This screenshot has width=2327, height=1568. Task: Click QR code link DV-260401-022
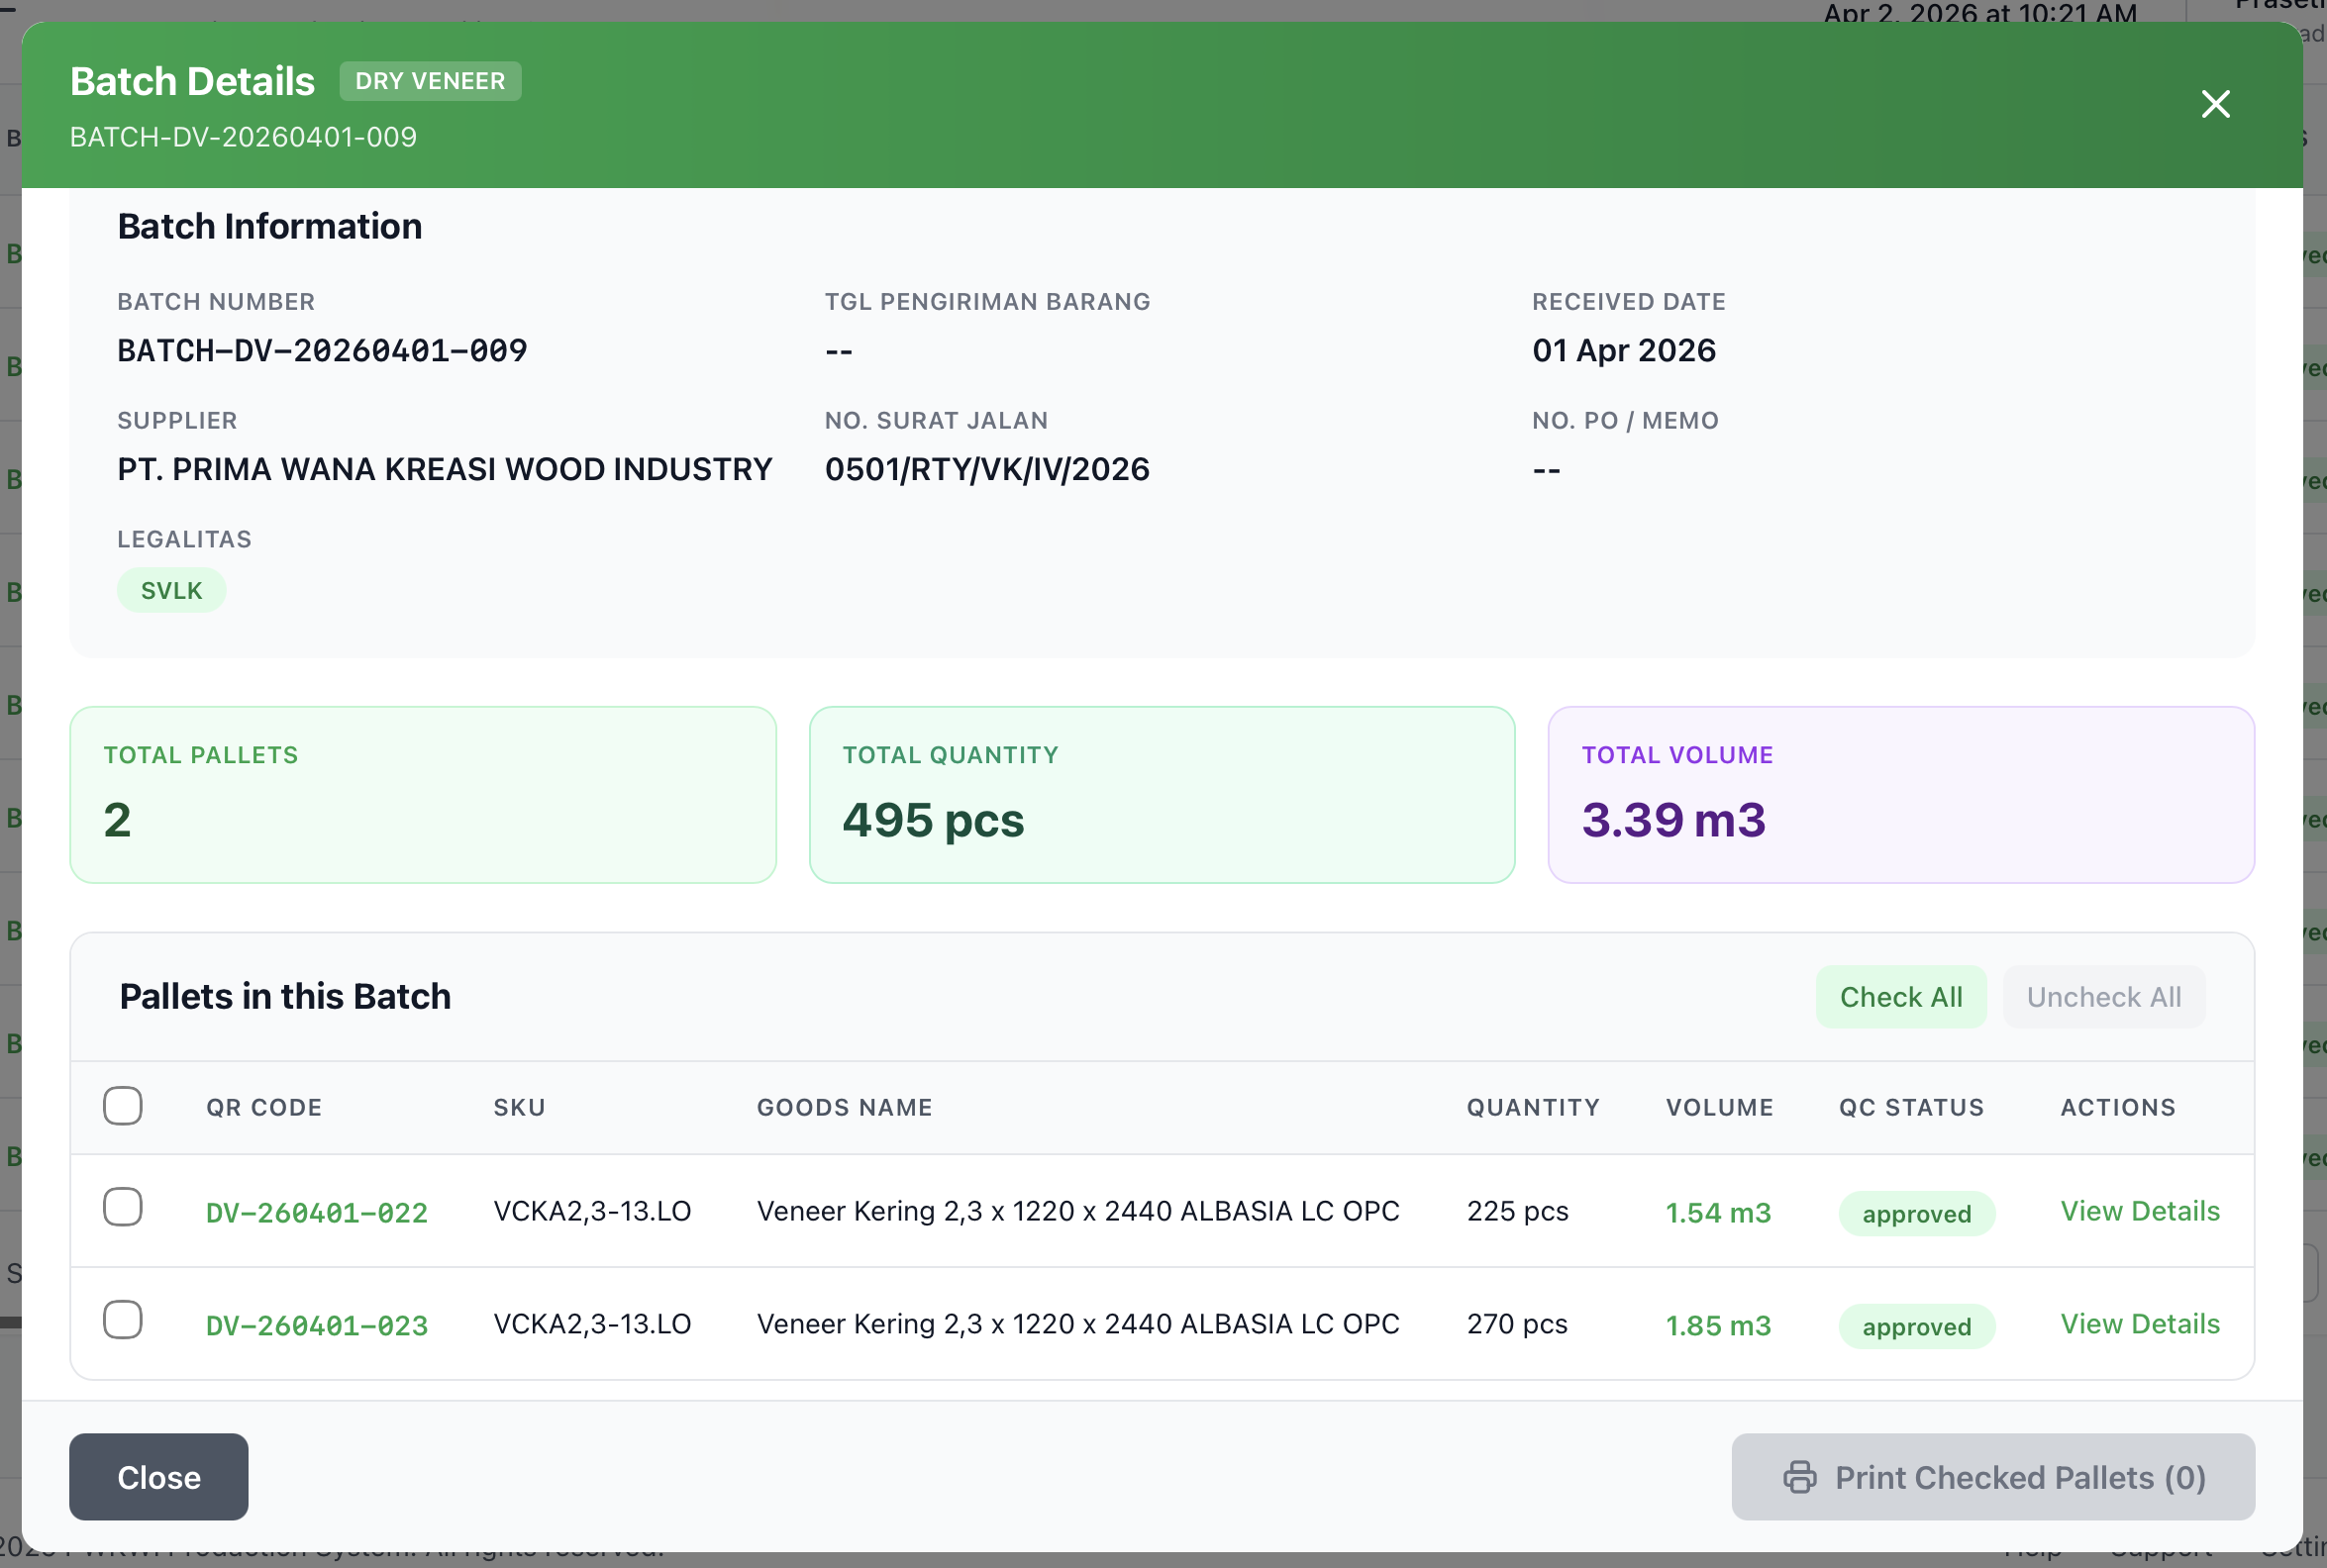pyautogui.click(x=317, y=1213)
